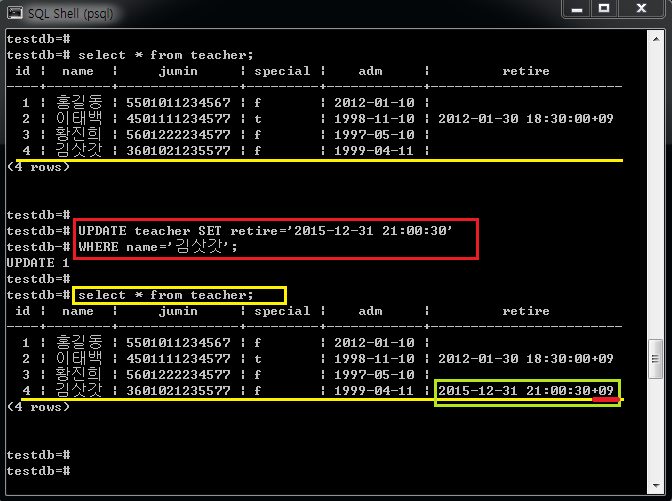The image size is (672, 501).
Task: Click the "WHERE name='김삿갓';" line
Action: 157,246
